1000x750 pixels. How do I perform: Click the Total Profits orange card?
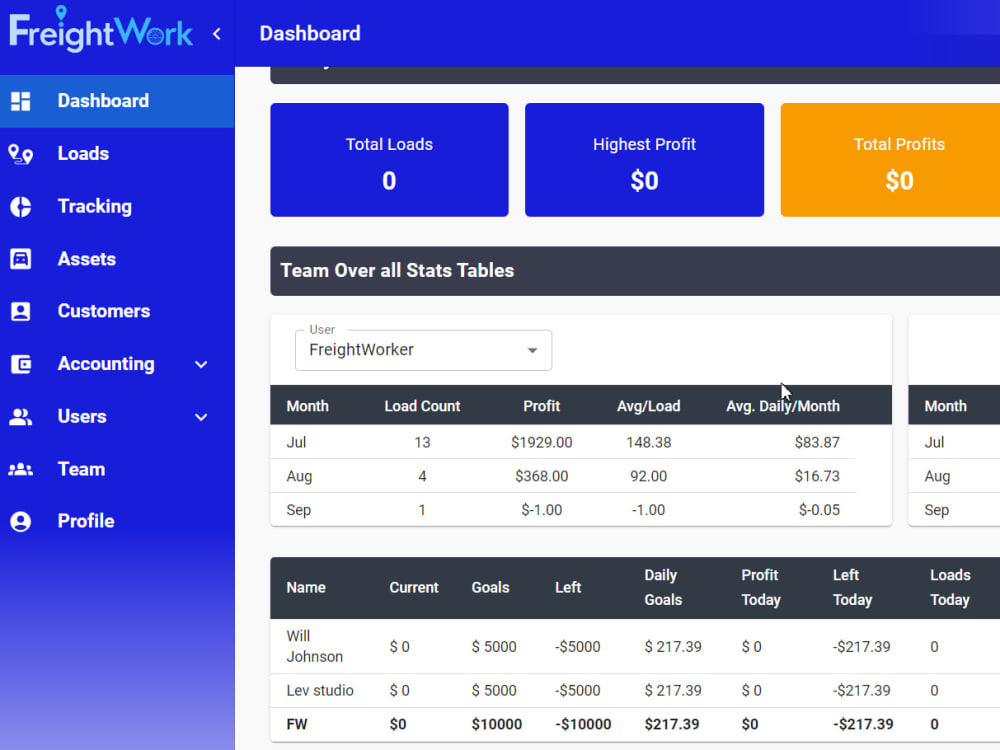click(x=890, y=160)
